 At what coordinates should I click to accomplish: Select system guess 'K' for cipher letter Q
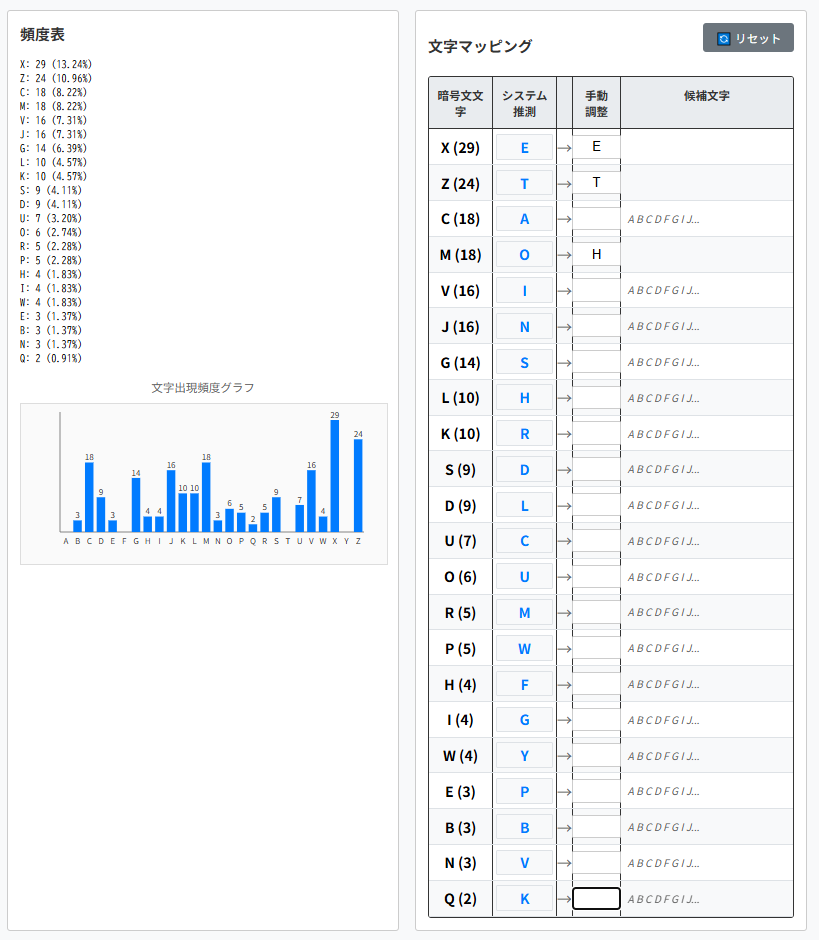[x=524, y=899]
